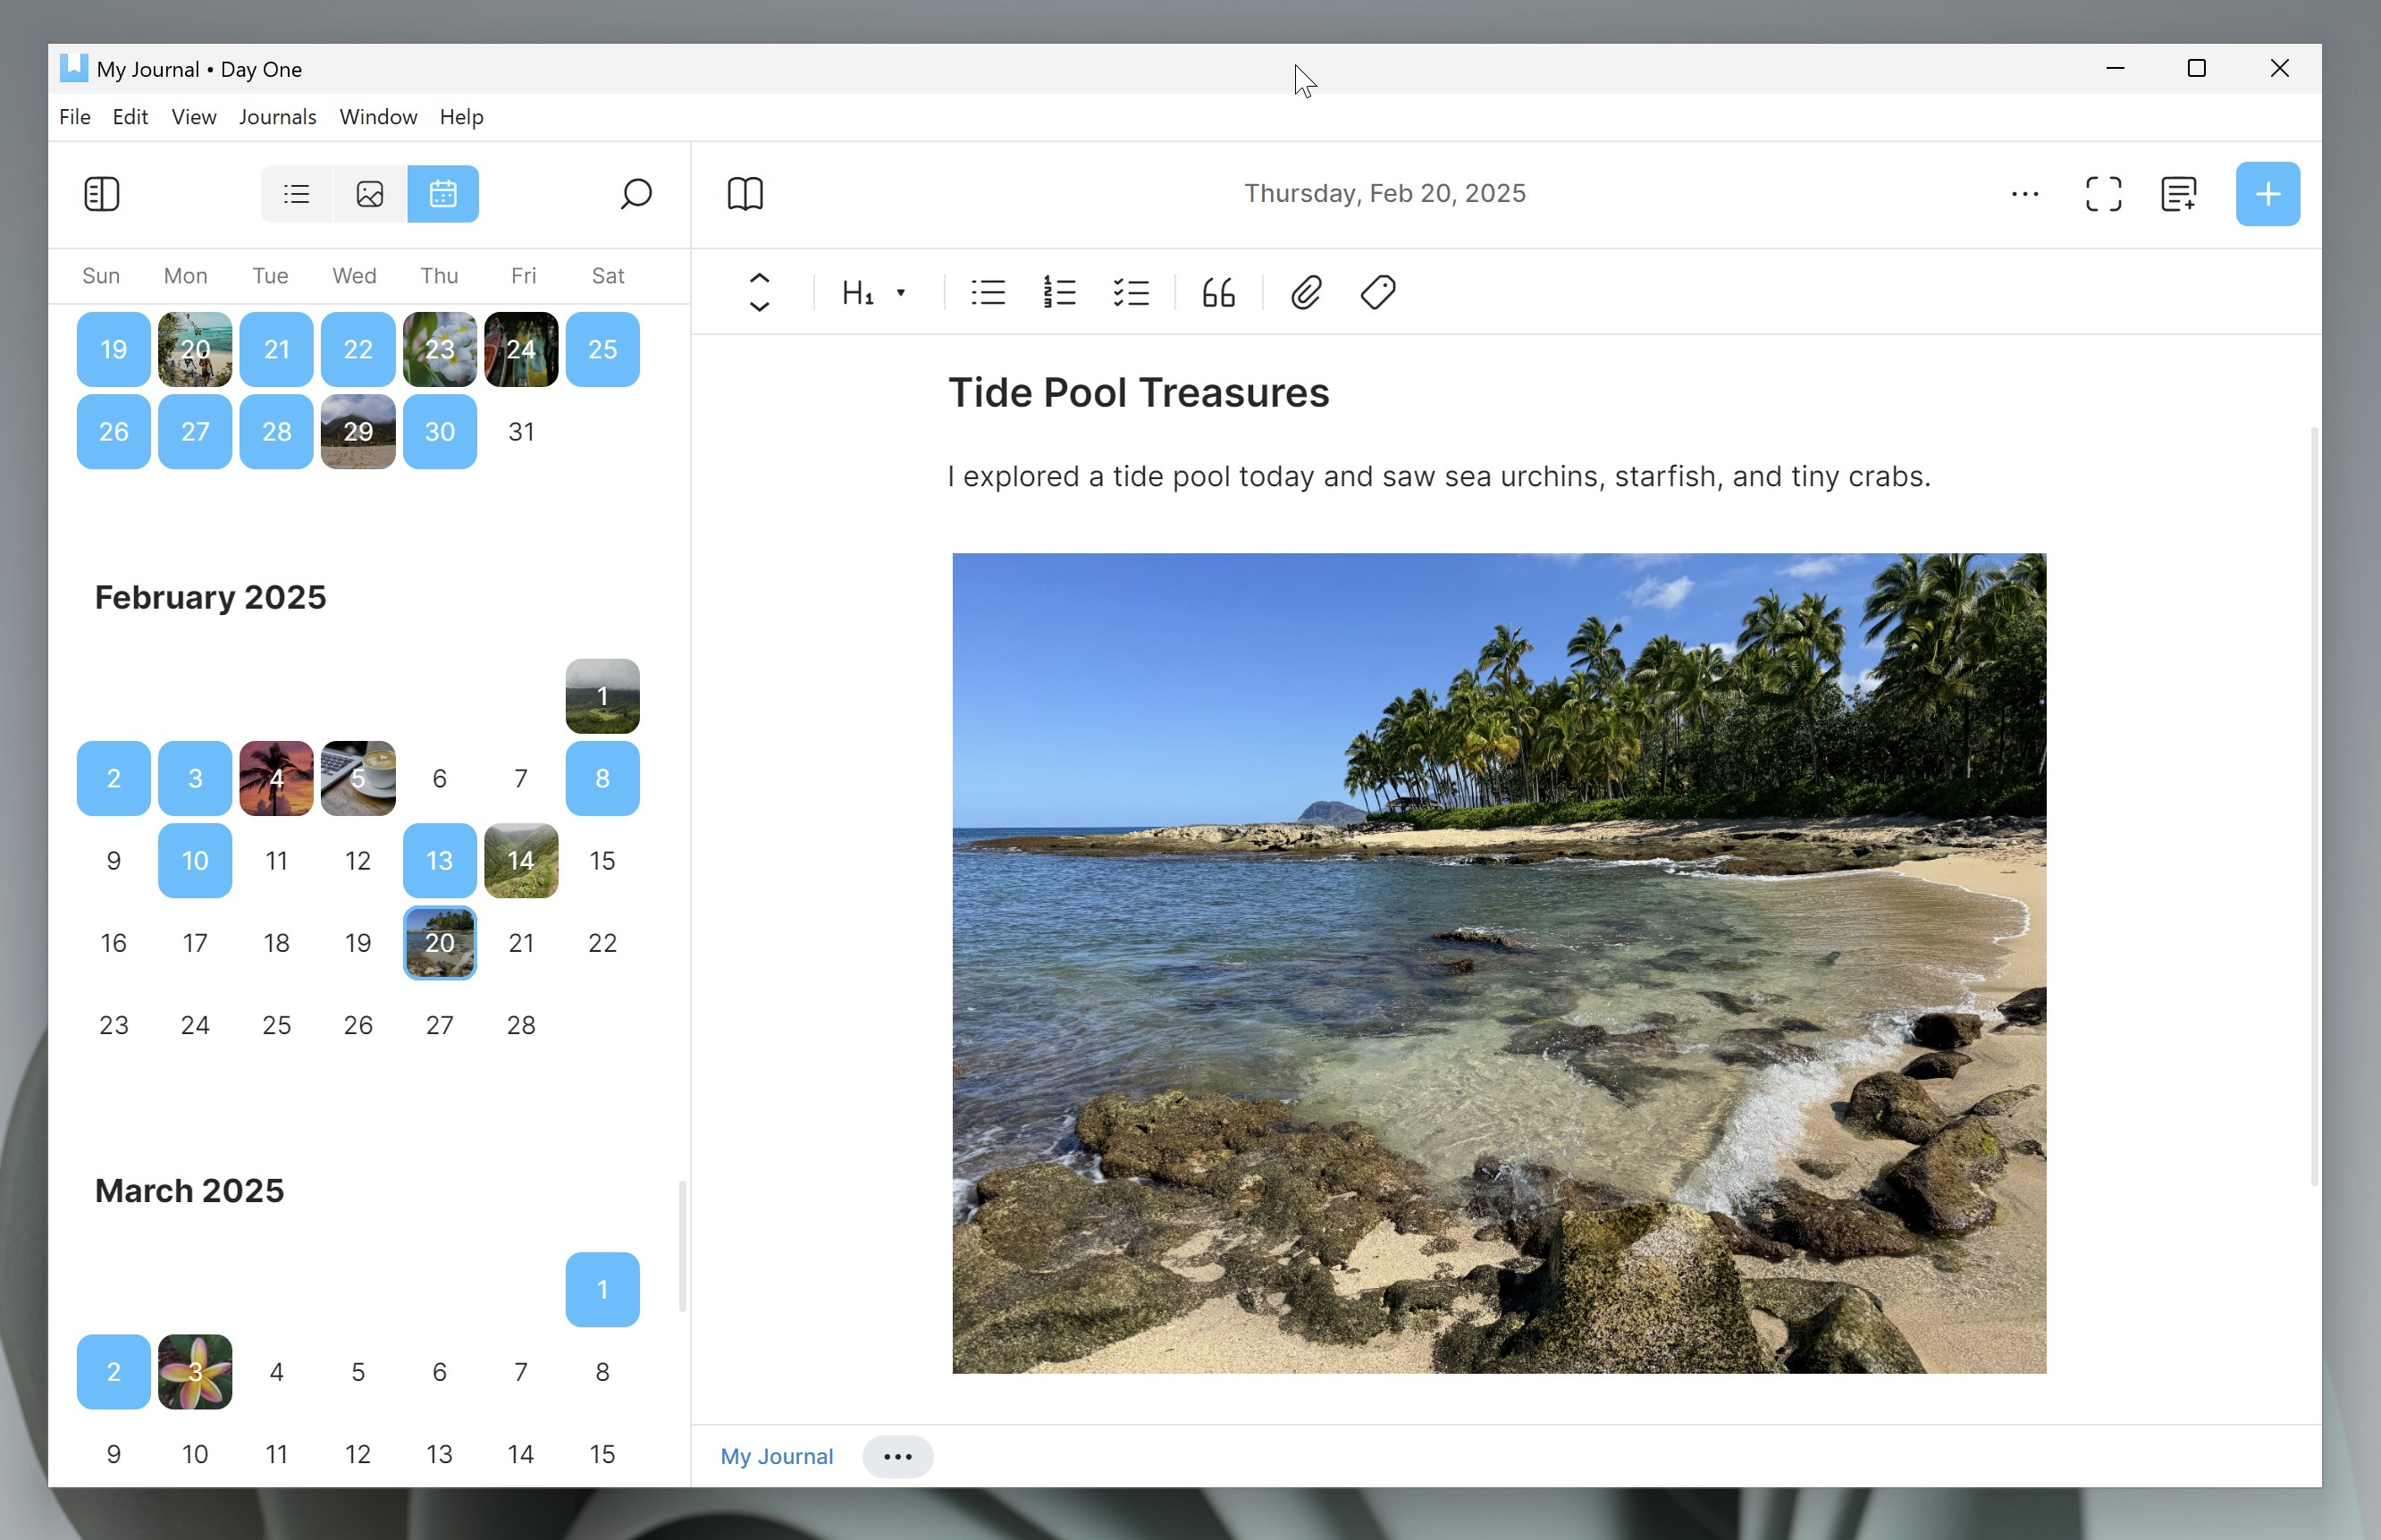The width and height of the screenshot is (2381, 1540).
Task: Open the View menu
Action: 193,117
